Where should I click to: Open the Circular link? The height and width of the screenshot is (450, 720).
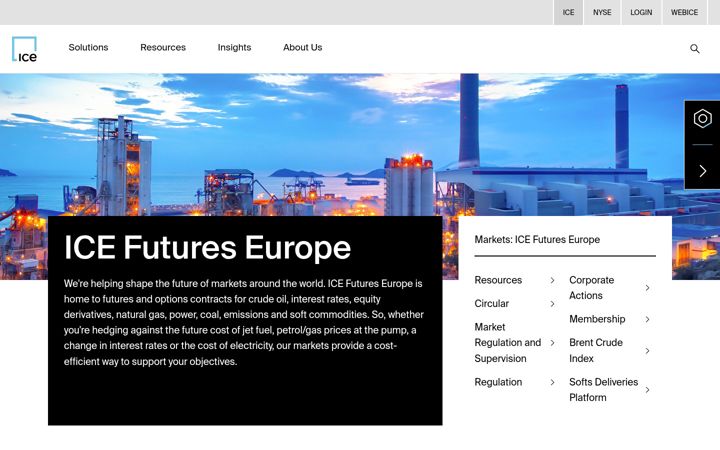point(491,304)
